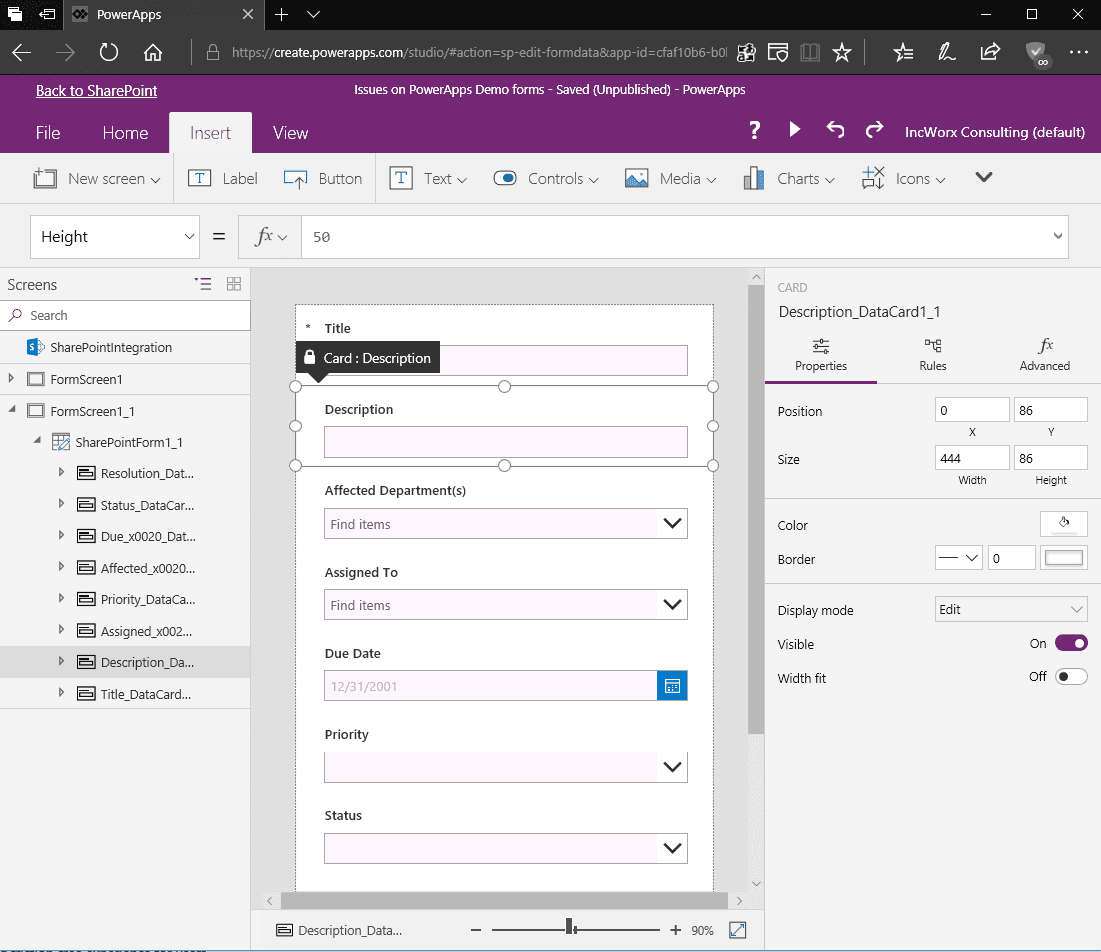
Task: Insert a Button control from the ribbon
Action: coord(322,178)
